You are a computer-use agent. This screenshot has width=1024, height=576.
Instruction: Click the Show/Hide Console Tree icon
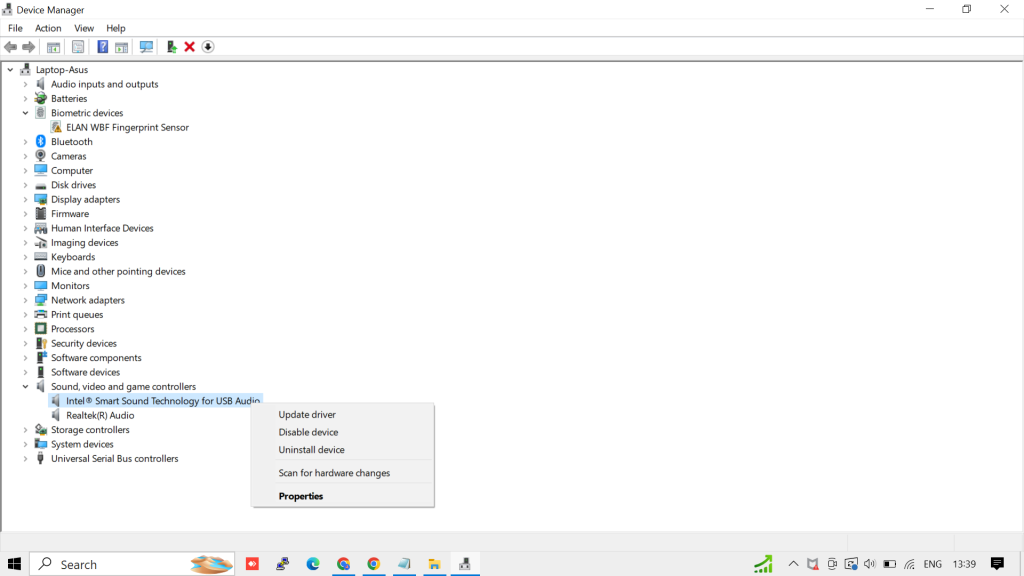(54, 47)
